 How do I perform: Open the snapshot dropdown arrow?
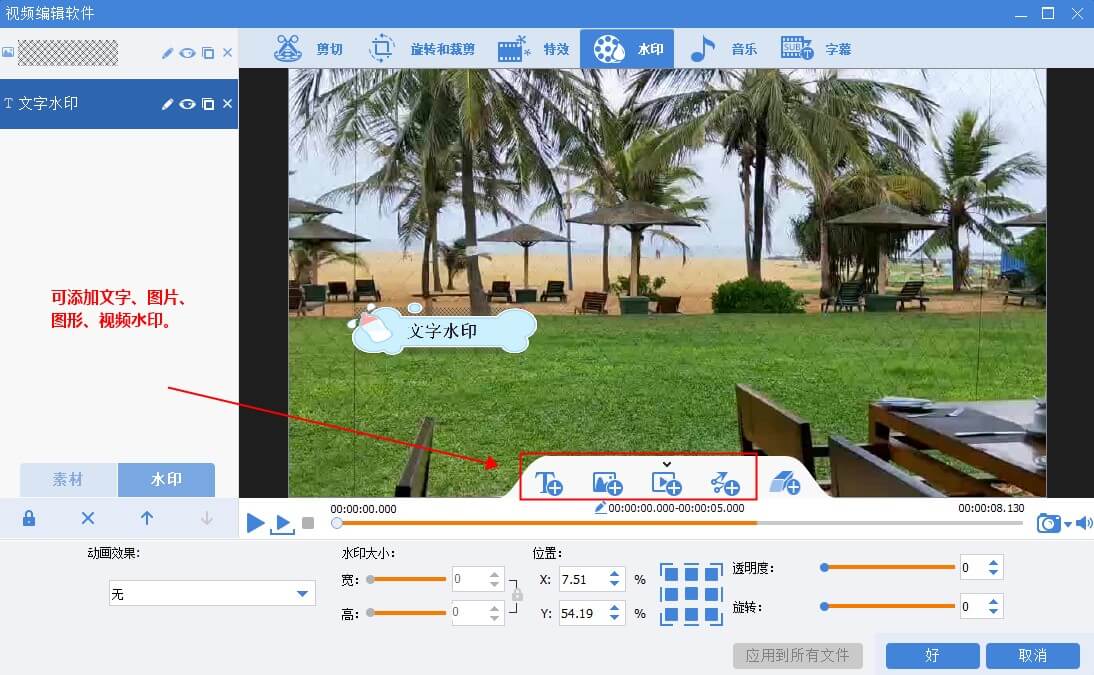1068,524
